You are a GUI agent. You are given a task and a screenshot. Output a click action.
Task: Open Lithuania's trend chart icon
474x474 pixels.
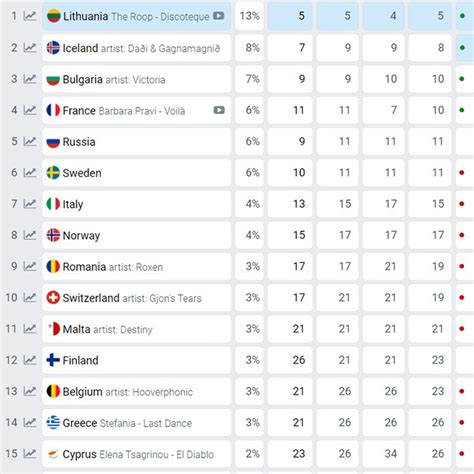(30, 16)
